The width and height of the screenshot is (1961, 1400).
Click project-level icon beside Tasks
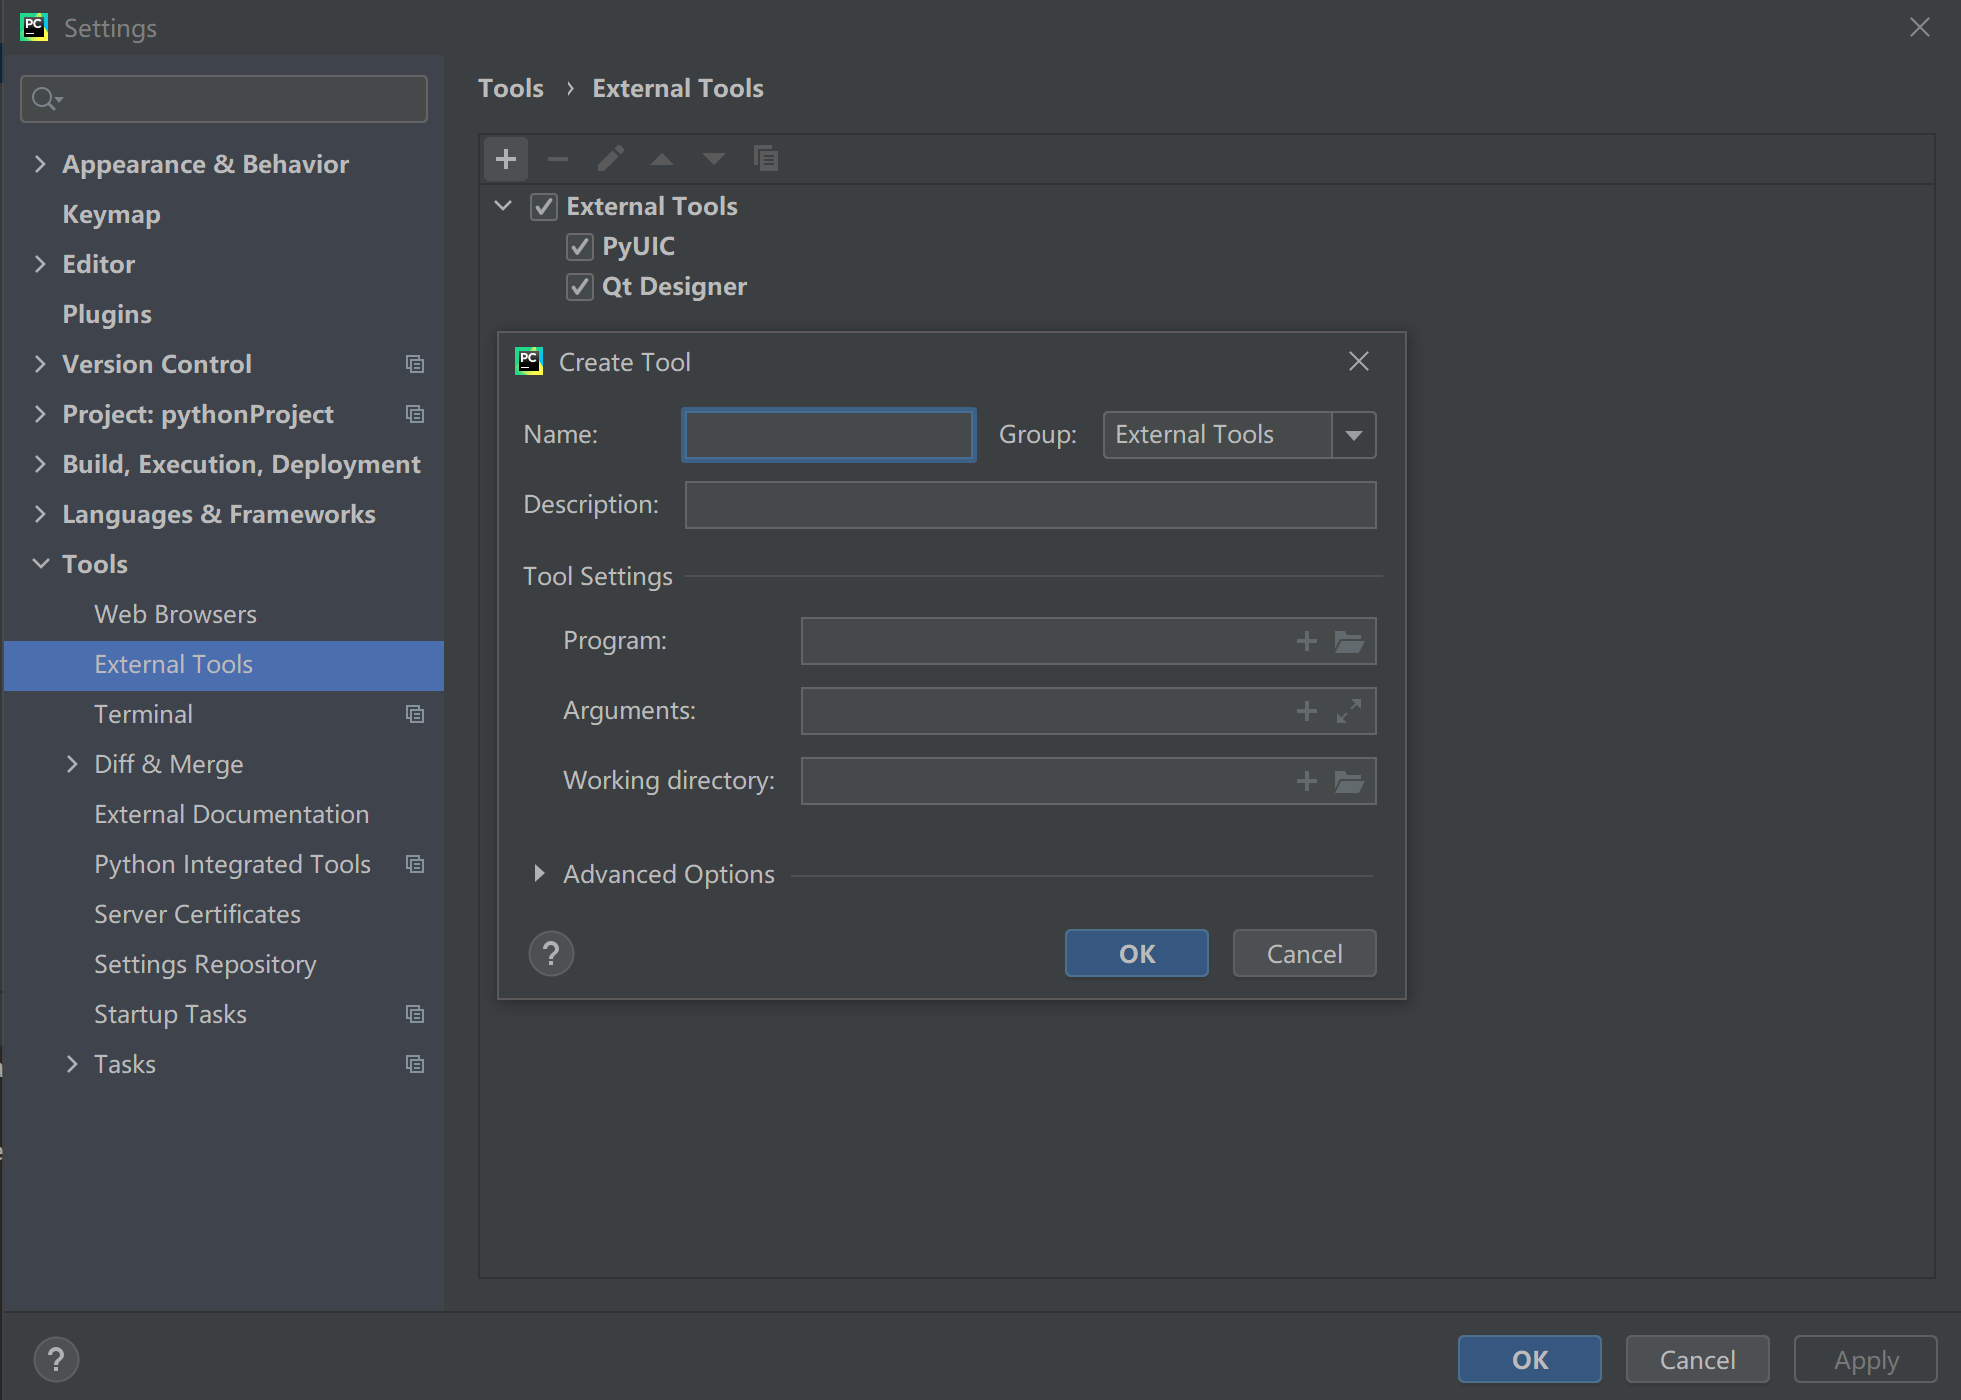point(415,1064)
